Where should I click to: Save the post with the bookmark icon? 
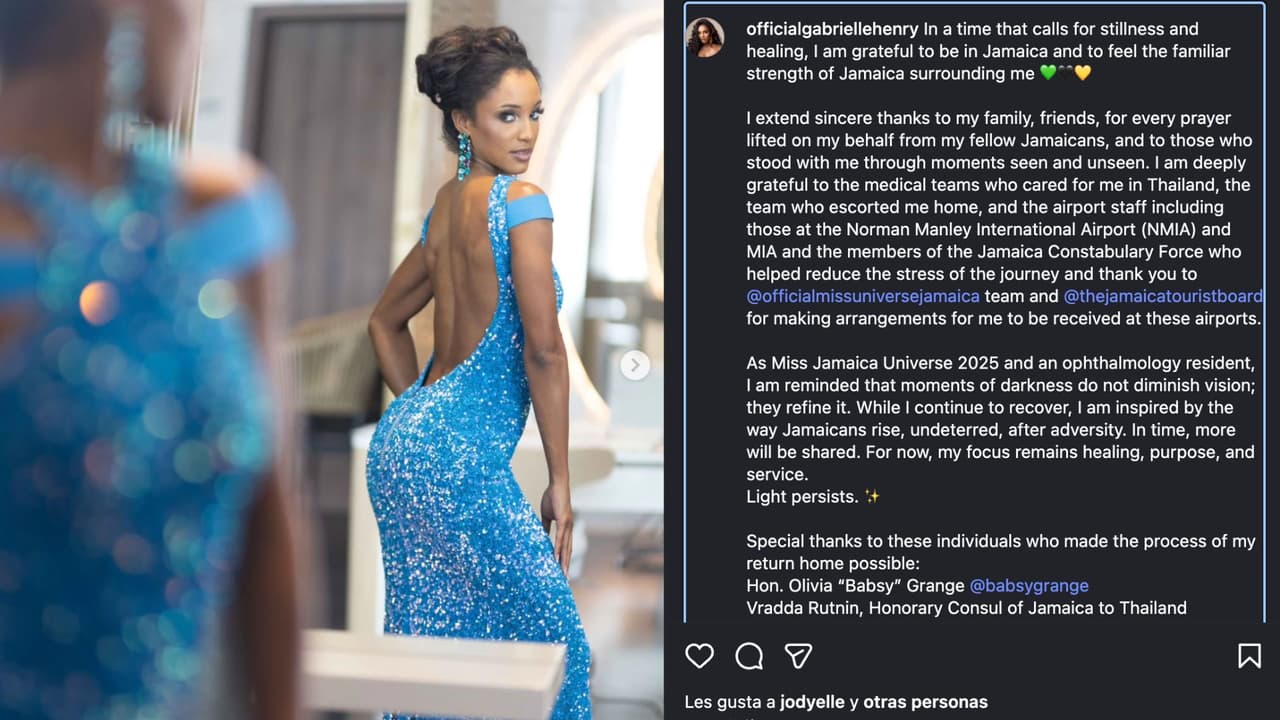point(1249,656)
